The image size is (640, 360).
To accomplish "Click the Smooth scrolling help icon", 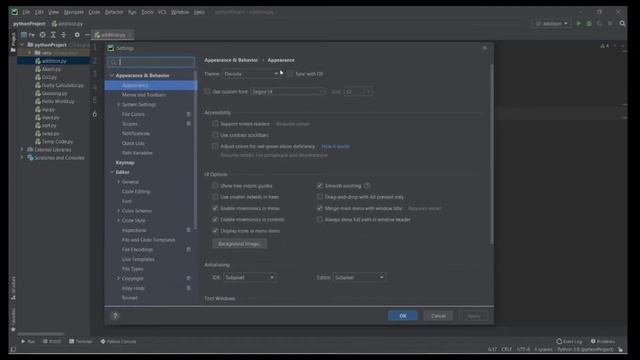I will [367, 186].
